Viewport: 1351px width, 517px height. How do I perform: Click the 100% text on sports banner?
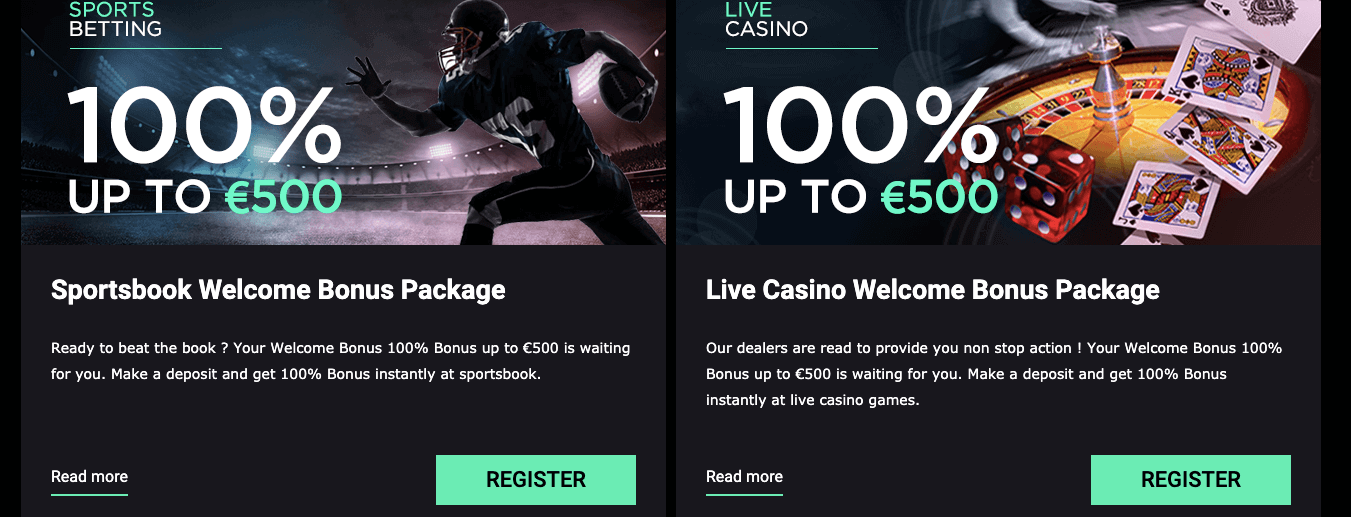tap(205, 125)
